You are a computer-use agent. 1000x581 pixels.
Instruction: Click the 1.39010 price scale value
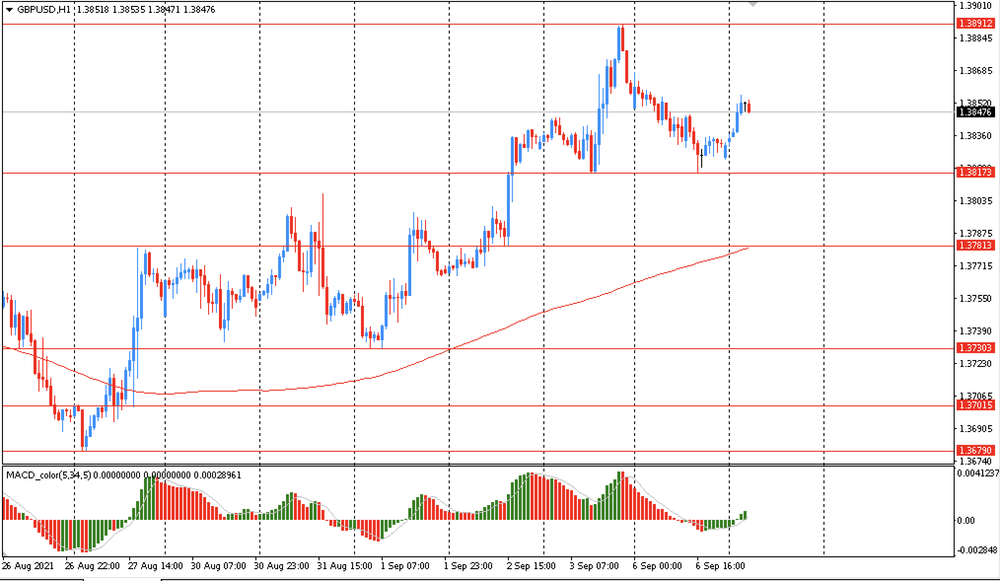[976, 6]
